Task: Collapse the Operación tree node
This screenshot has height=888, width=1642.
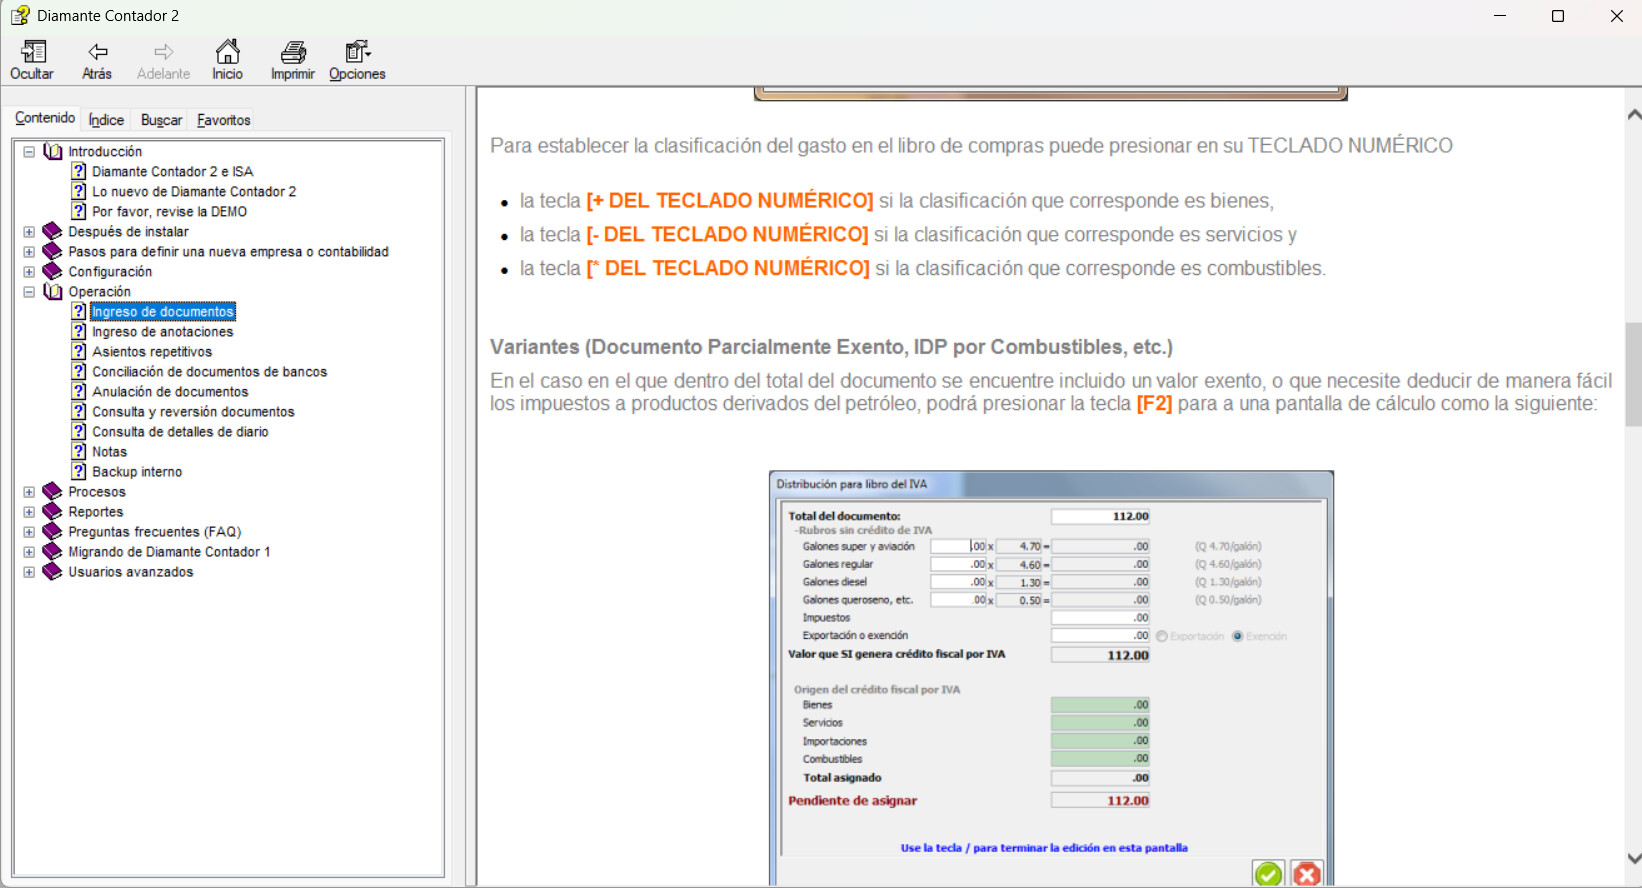Action: 29,292
